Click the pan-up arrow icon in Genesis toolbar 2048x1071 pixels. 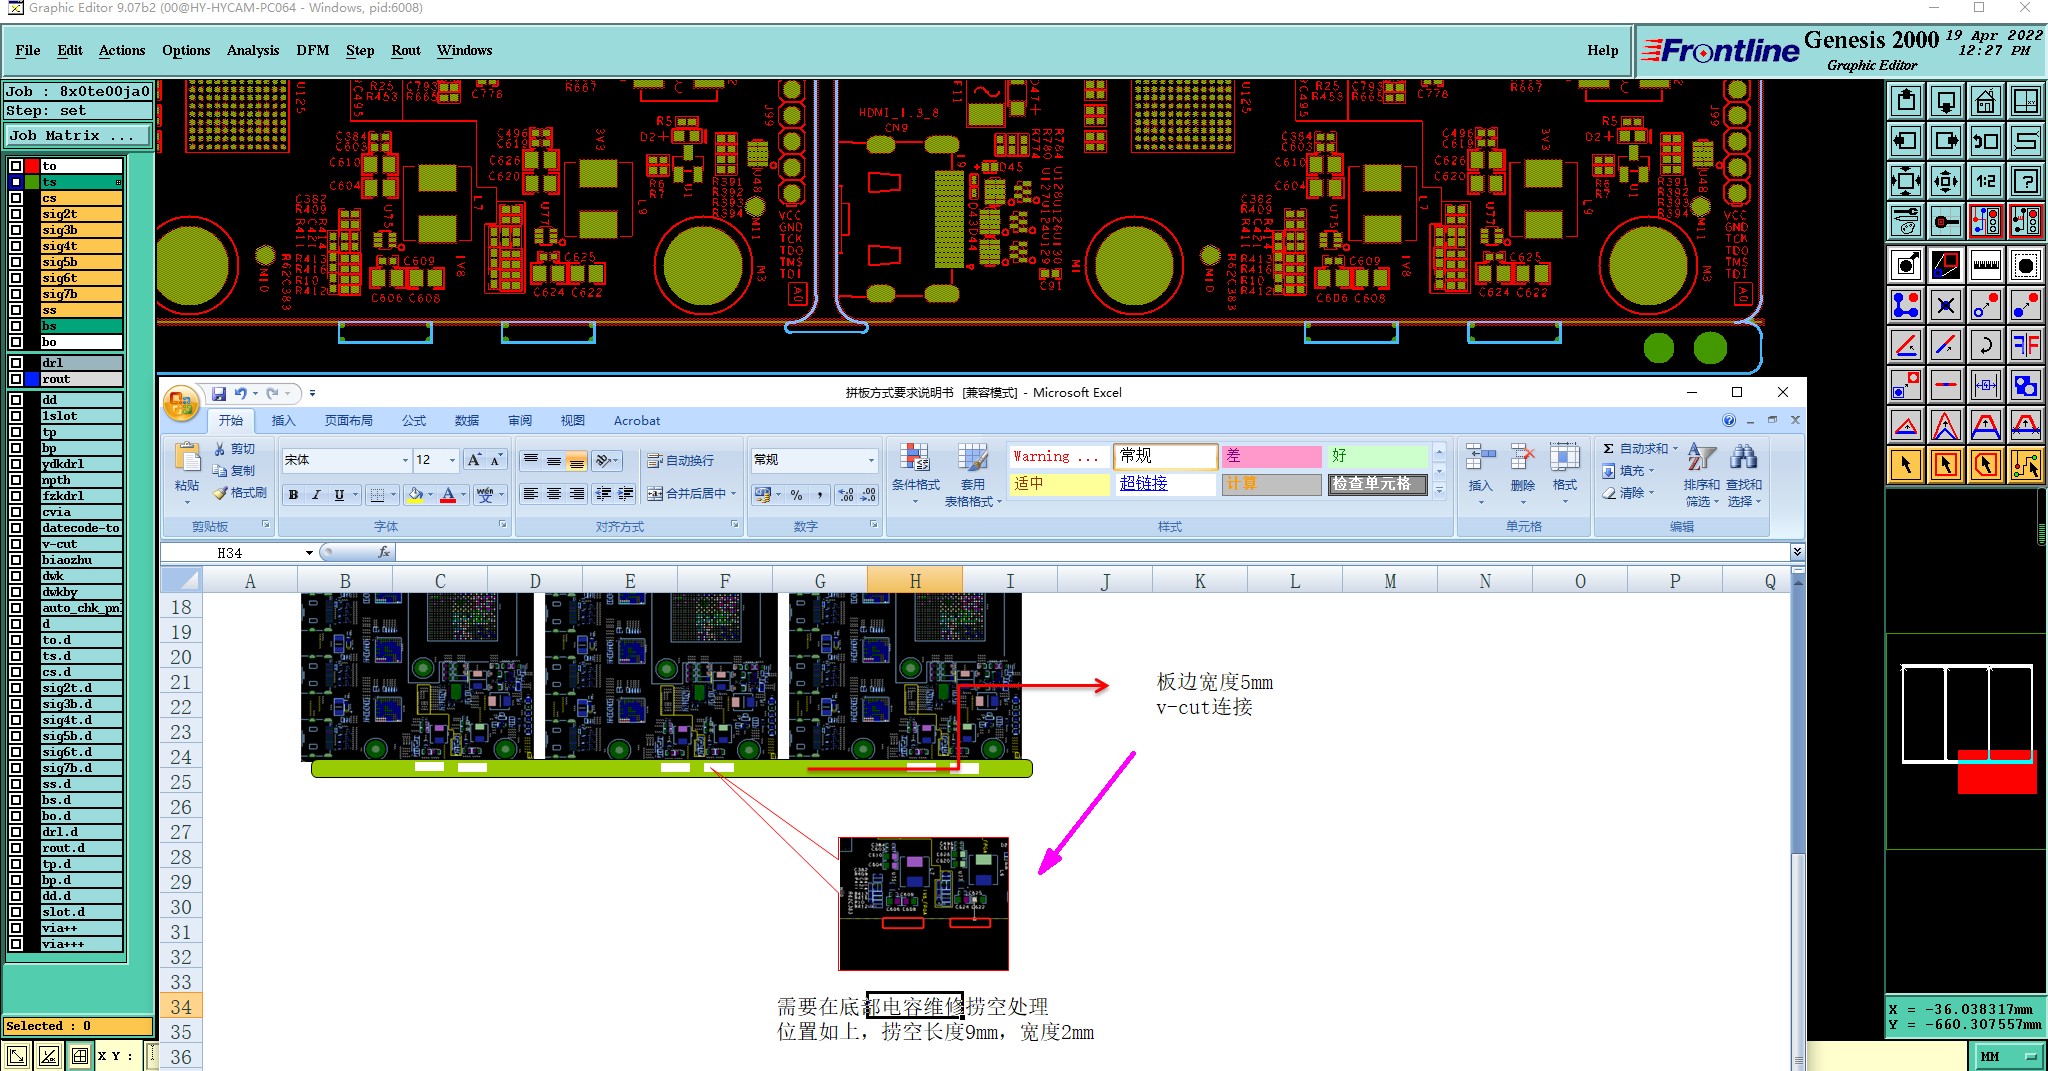pos(1906,101)
